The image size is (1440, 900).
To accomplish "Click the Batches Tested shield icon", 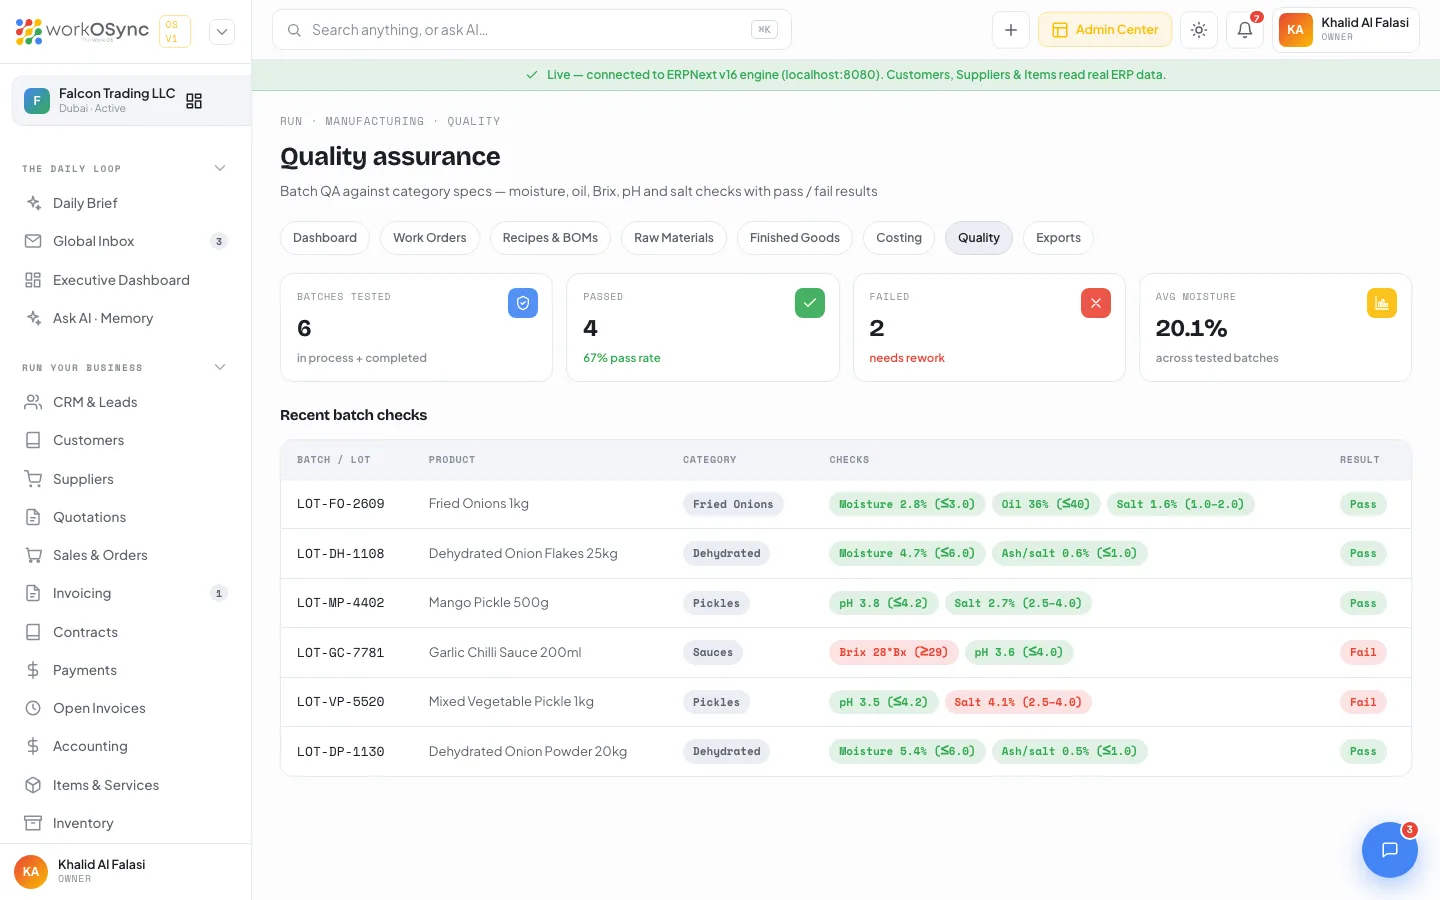I will click(523, 303).
